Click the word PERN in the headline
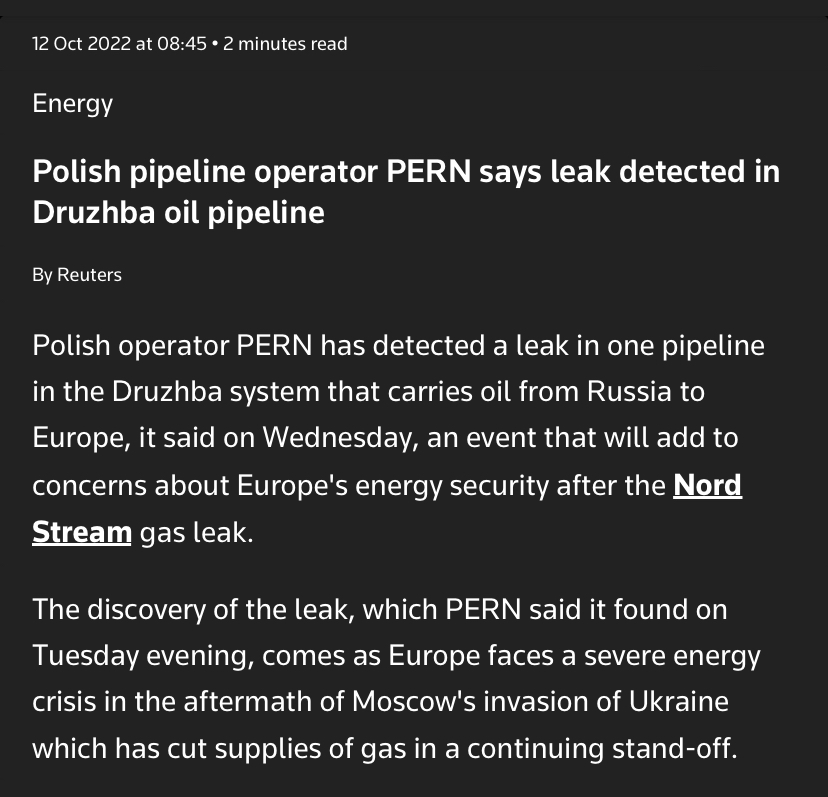Screen dimensions: 828x797 428,172
